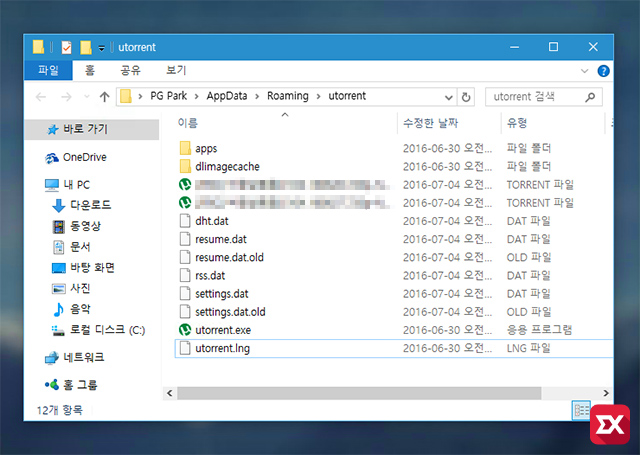Open Help with the question mark icon

click(603, 71)
